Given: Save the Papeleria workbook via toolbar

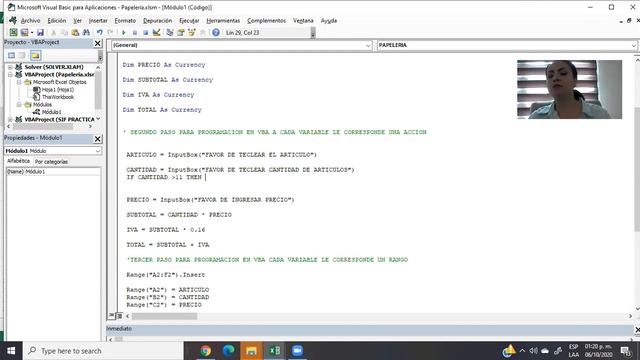Looking at the screenshot, I should coord(40,32).
